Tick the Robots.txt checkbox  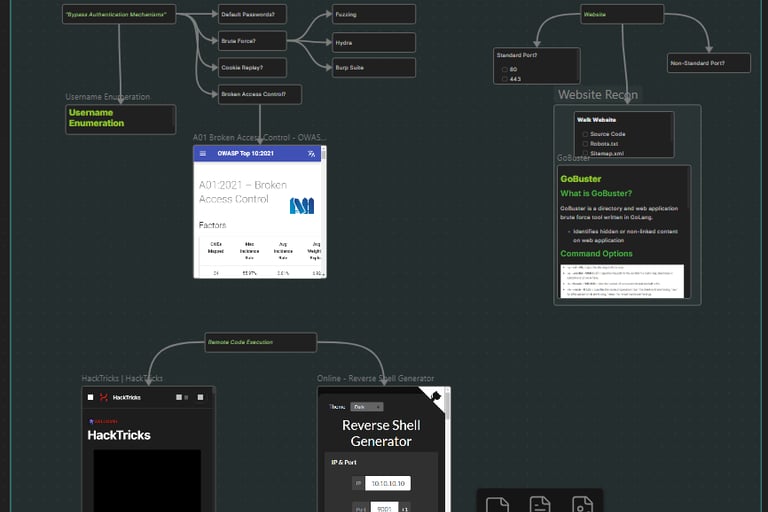pos(585,144)
